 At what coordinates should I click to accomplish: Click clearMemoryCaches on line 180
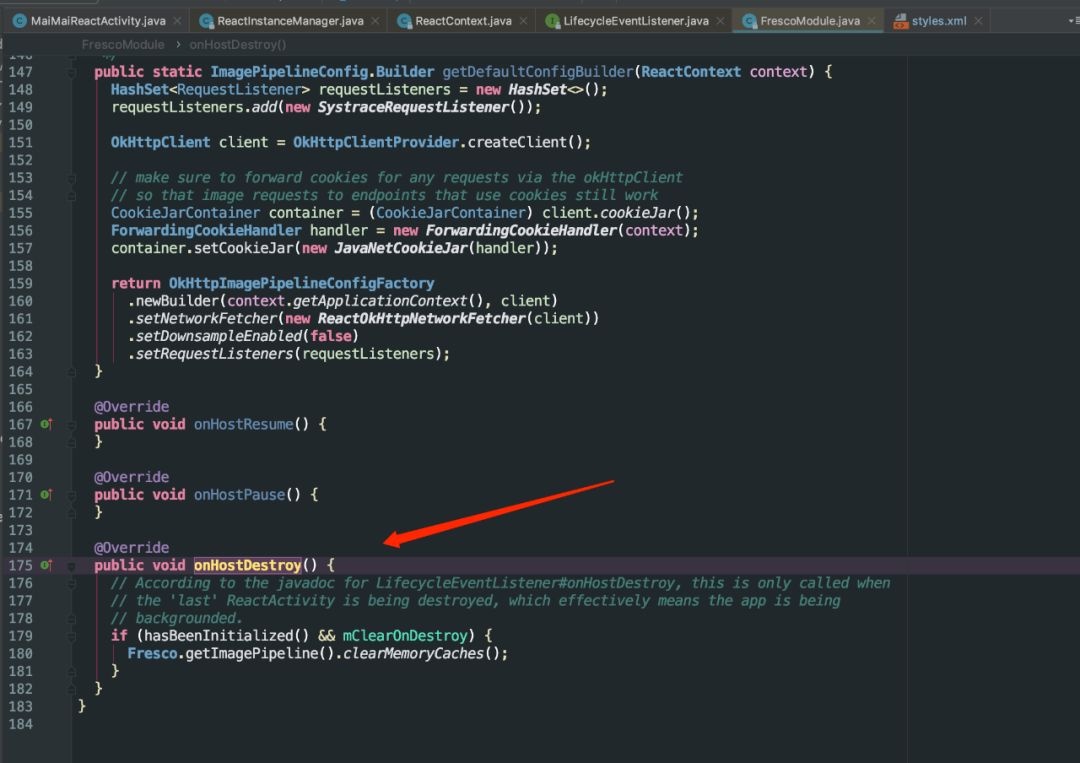coord(413,654)
